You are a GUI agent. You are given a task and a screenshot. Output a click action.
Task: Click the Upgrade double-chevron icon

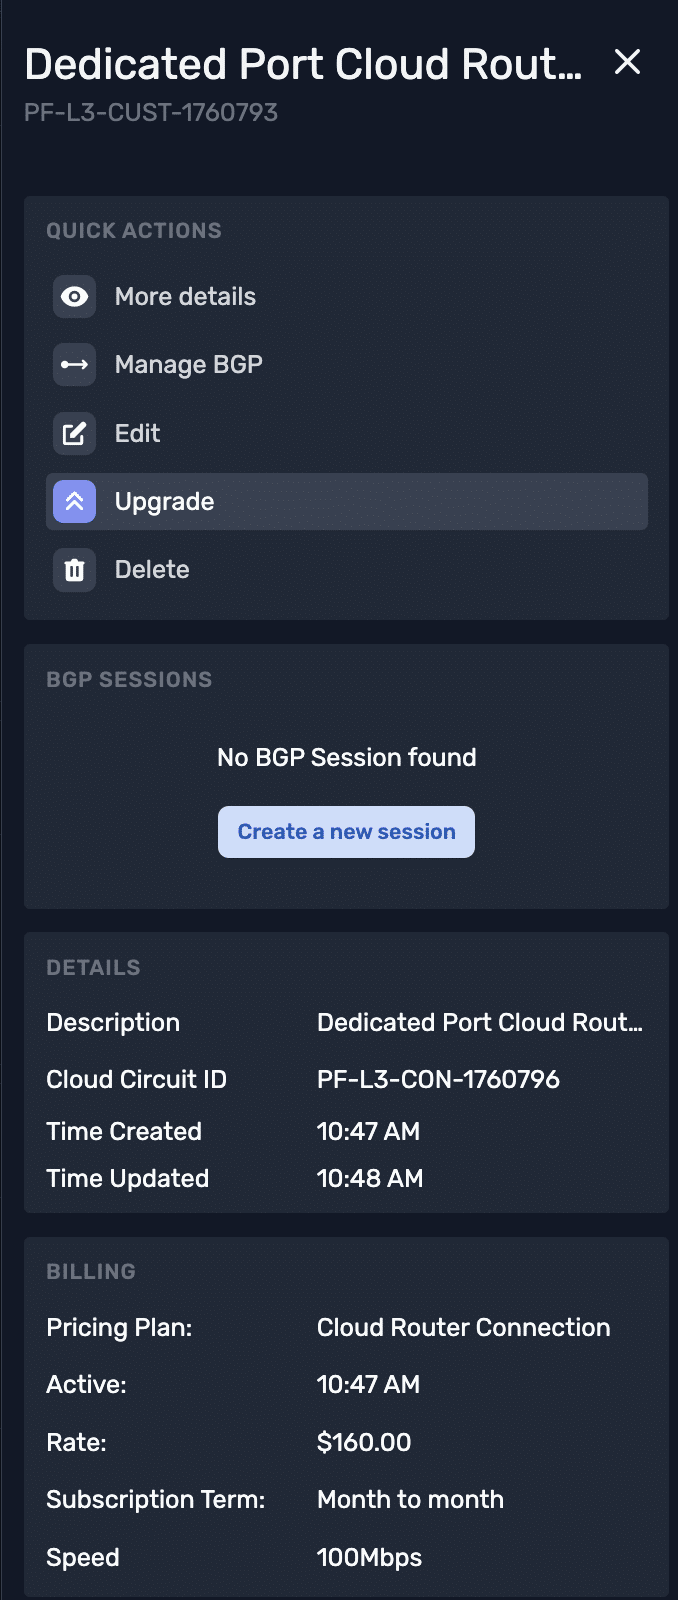[x=74, y=501]
